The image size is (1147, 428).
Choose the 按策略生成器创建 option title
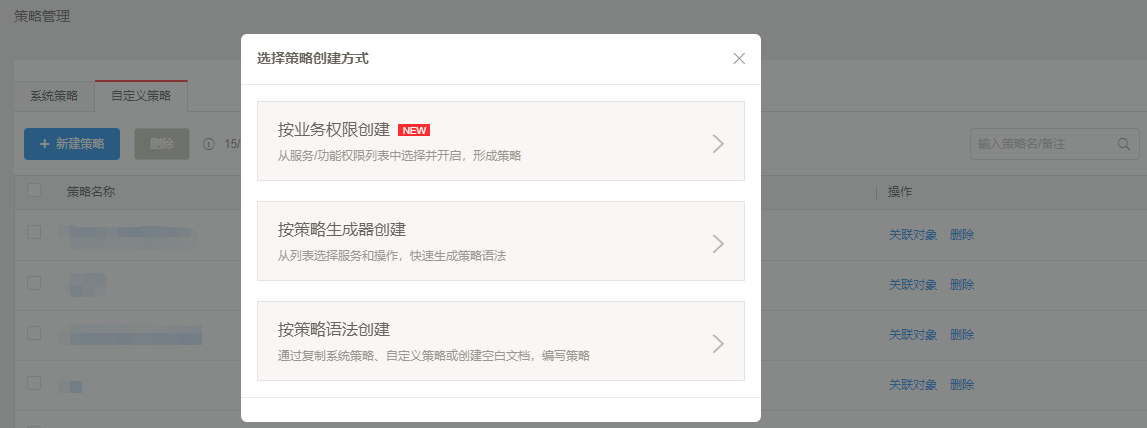(341, 230)
